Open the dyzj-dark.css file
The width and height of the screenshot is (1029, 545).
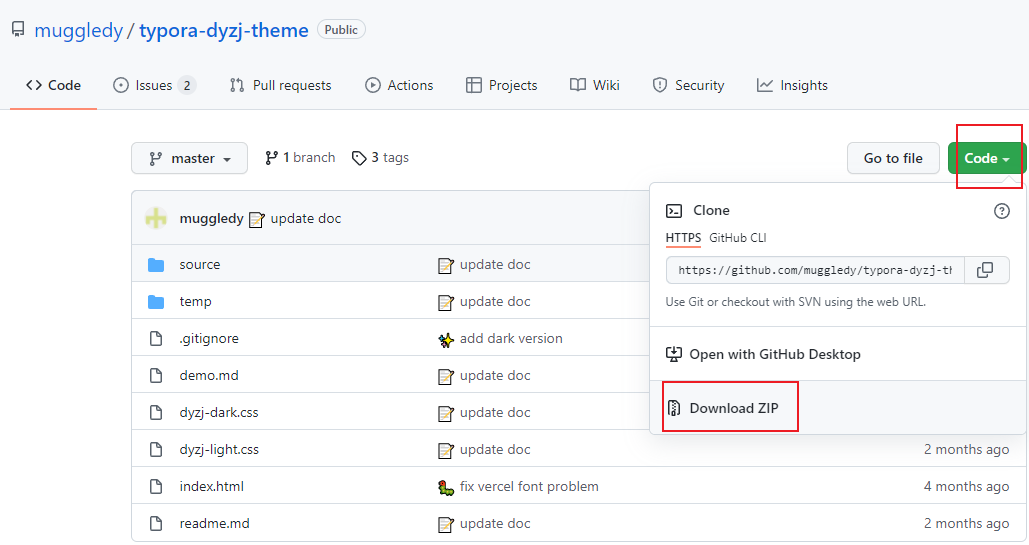click(219, 413)
